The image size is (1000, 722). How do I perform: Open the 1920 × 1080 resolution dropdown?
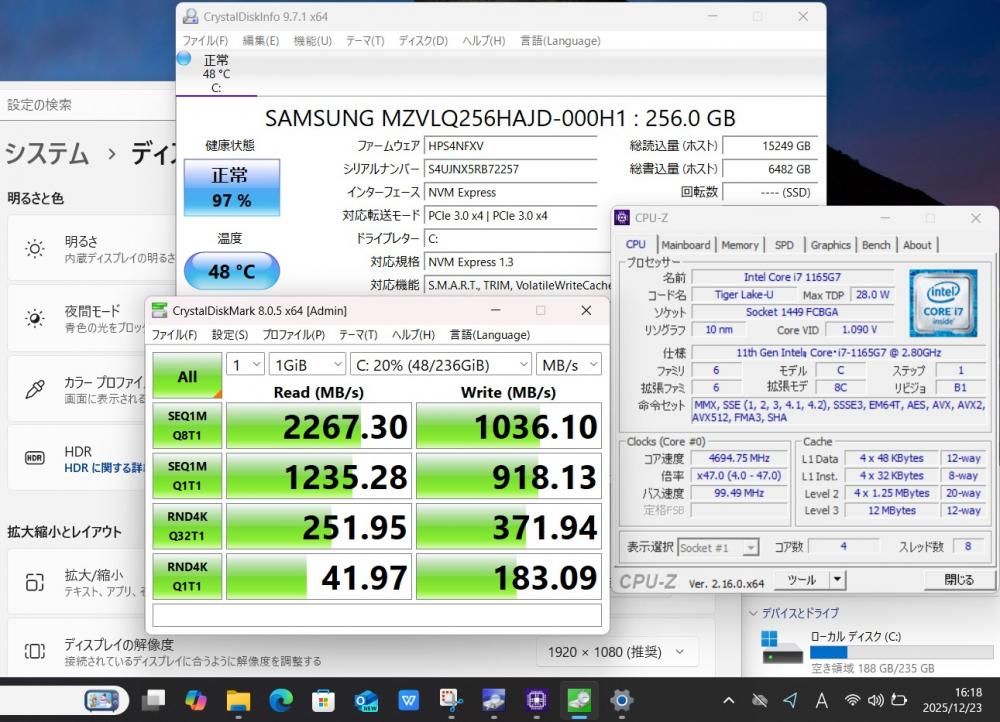[x=616, y=652]
